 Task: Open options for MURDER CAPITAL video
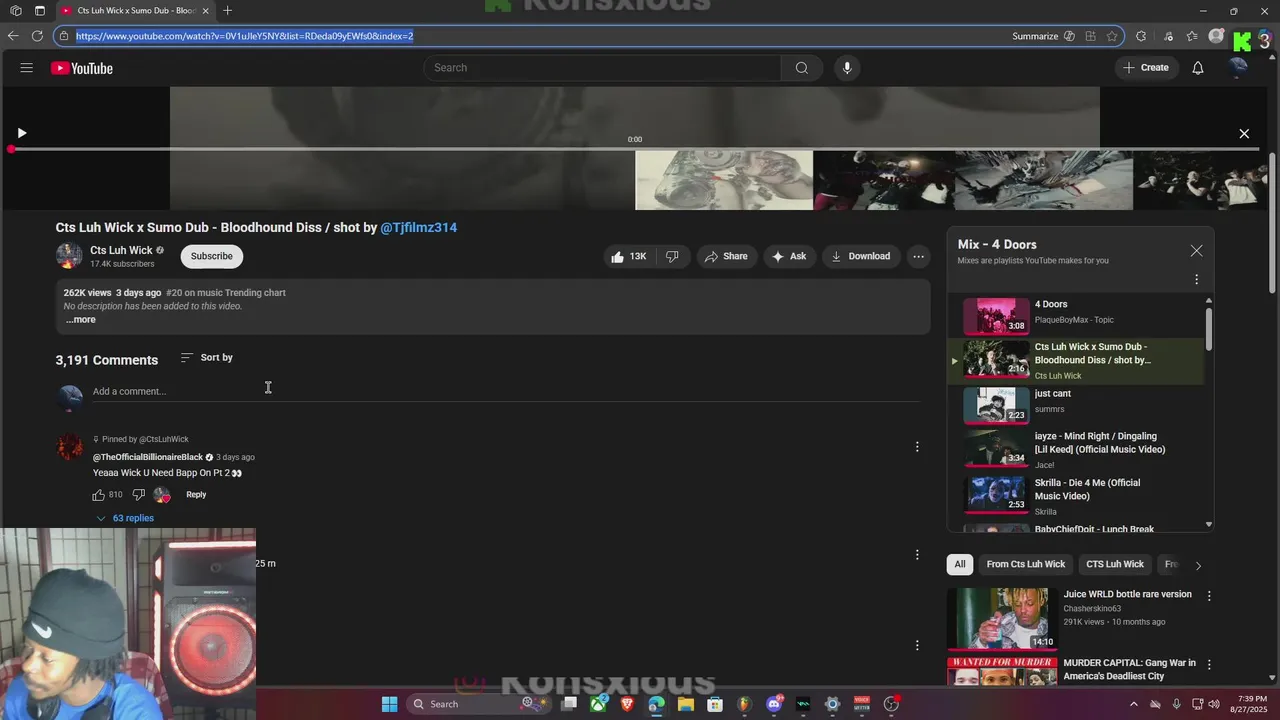pos(1209,664)
